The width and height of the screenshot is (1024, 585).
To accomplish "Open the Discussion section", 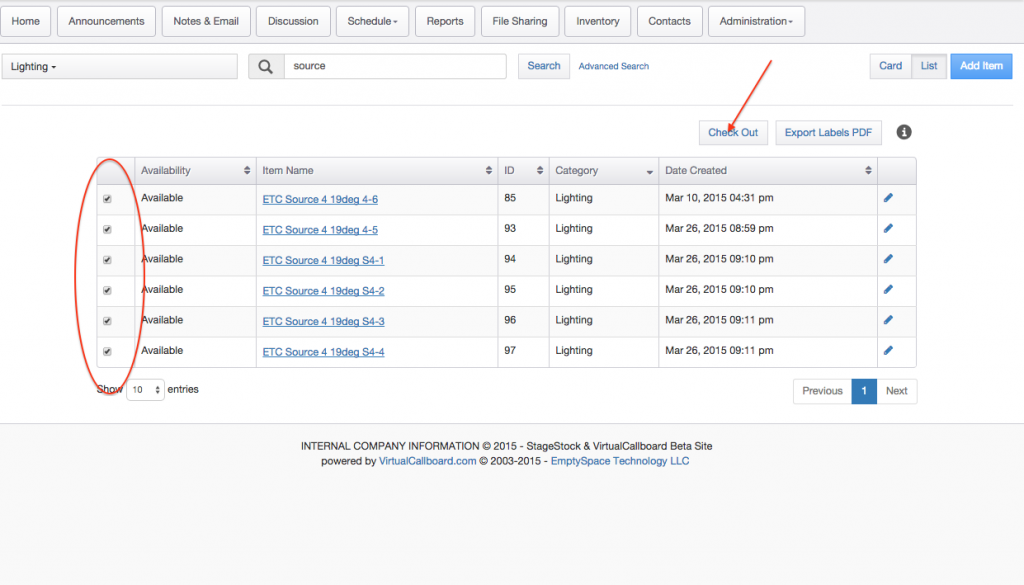I will coord(293,22).
